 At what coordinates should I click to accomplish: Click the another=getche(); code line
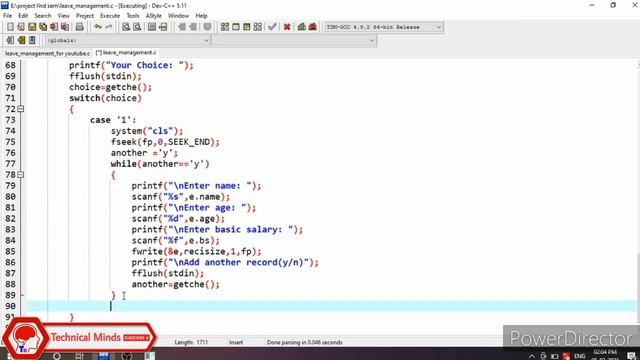[x=175, y=284]
